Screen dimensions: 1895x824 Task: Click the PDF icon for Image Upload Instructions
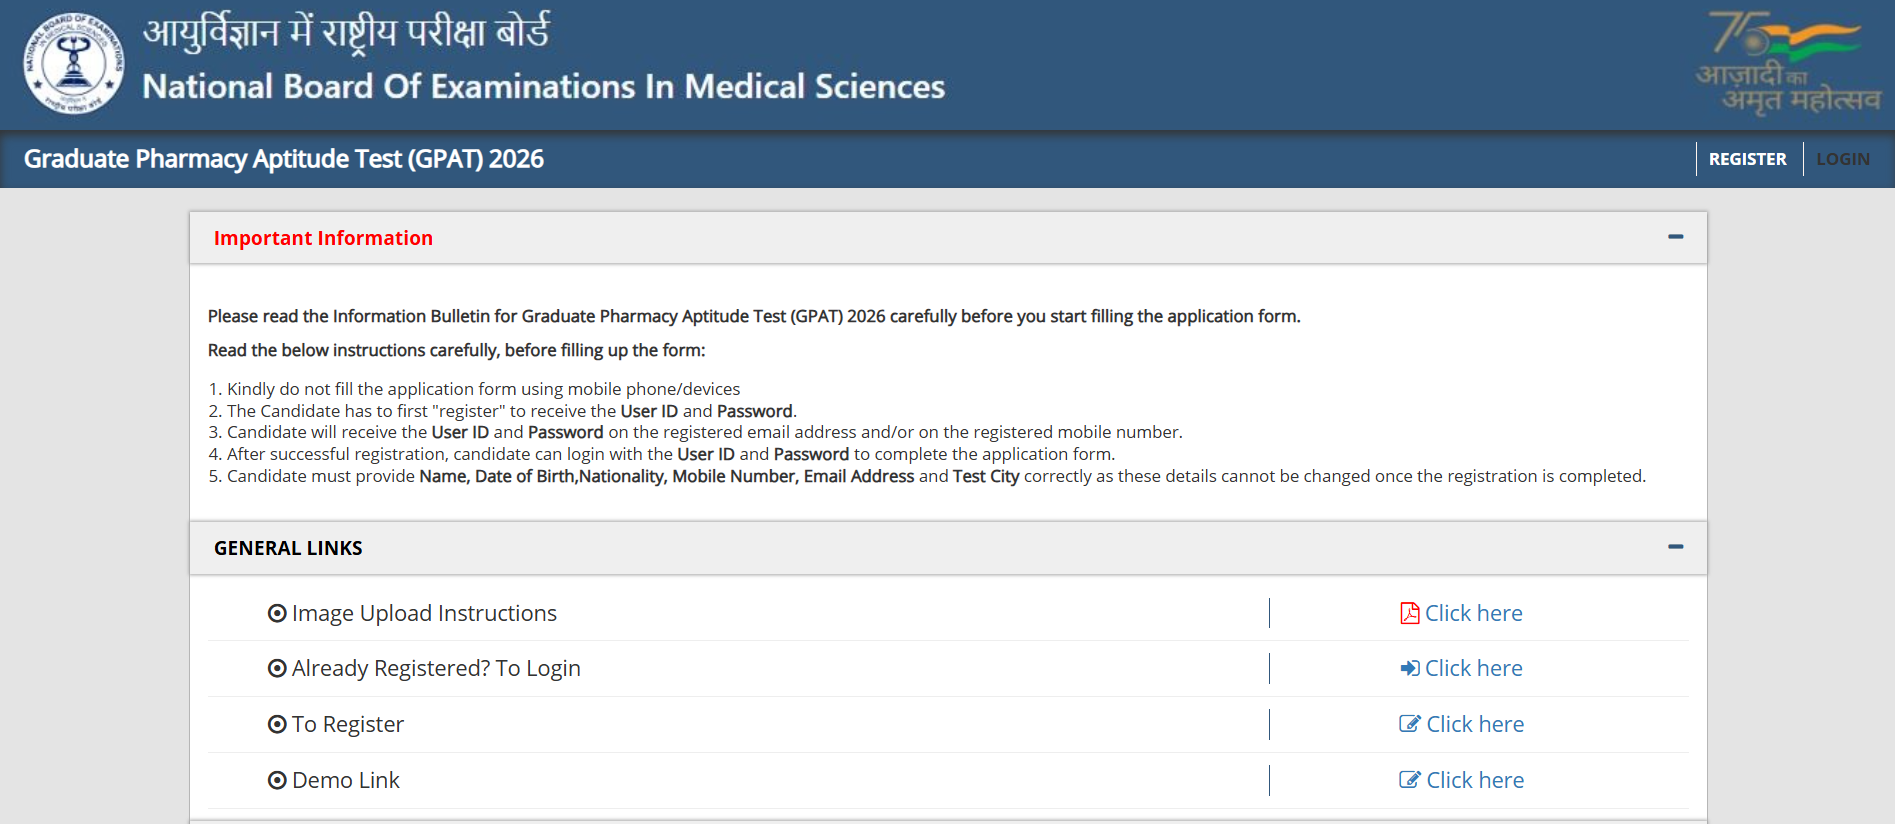(x=1409, y=613)
